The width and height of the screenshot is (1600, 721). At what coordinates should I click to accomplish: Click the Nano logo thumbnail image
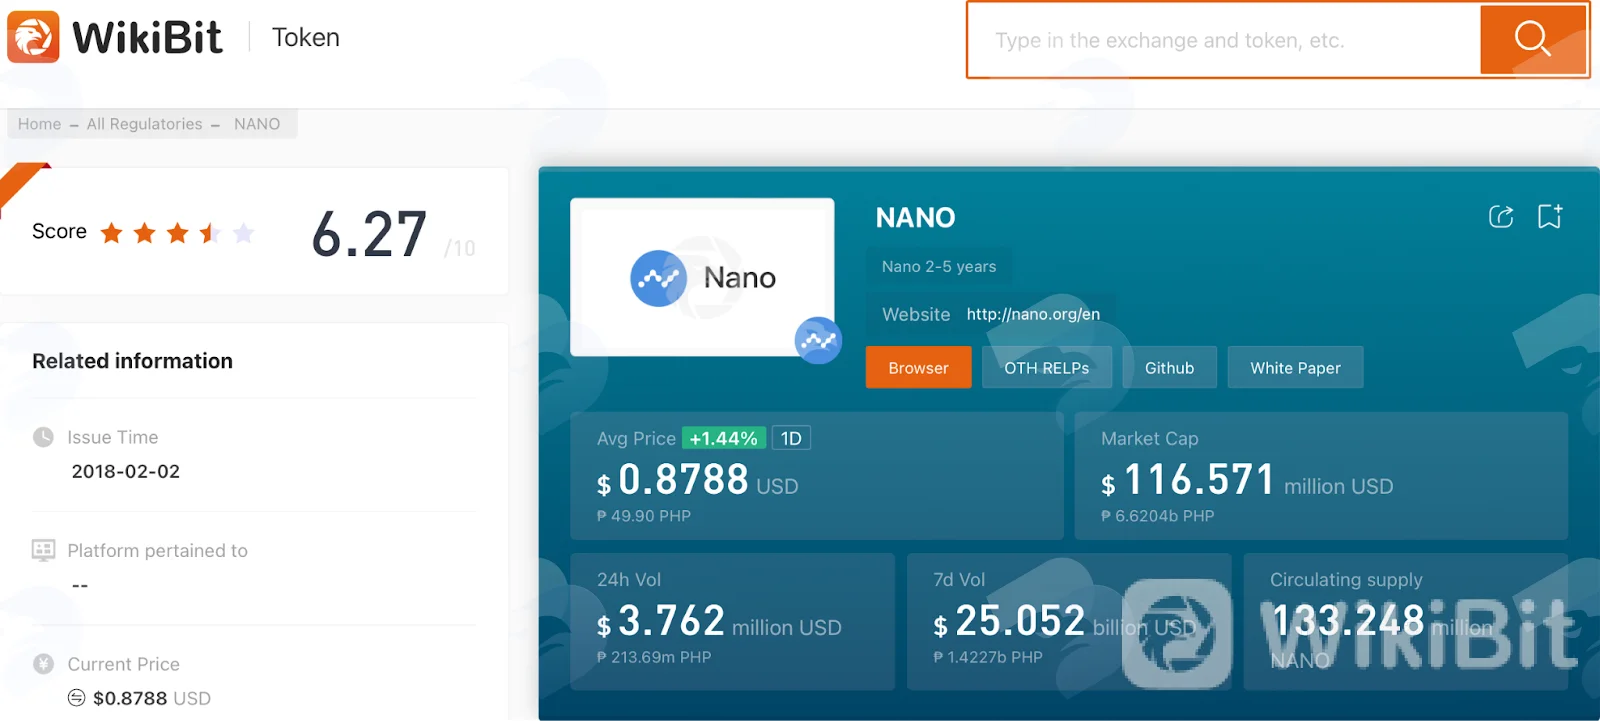pyautogui.click(x=702, y=277)
